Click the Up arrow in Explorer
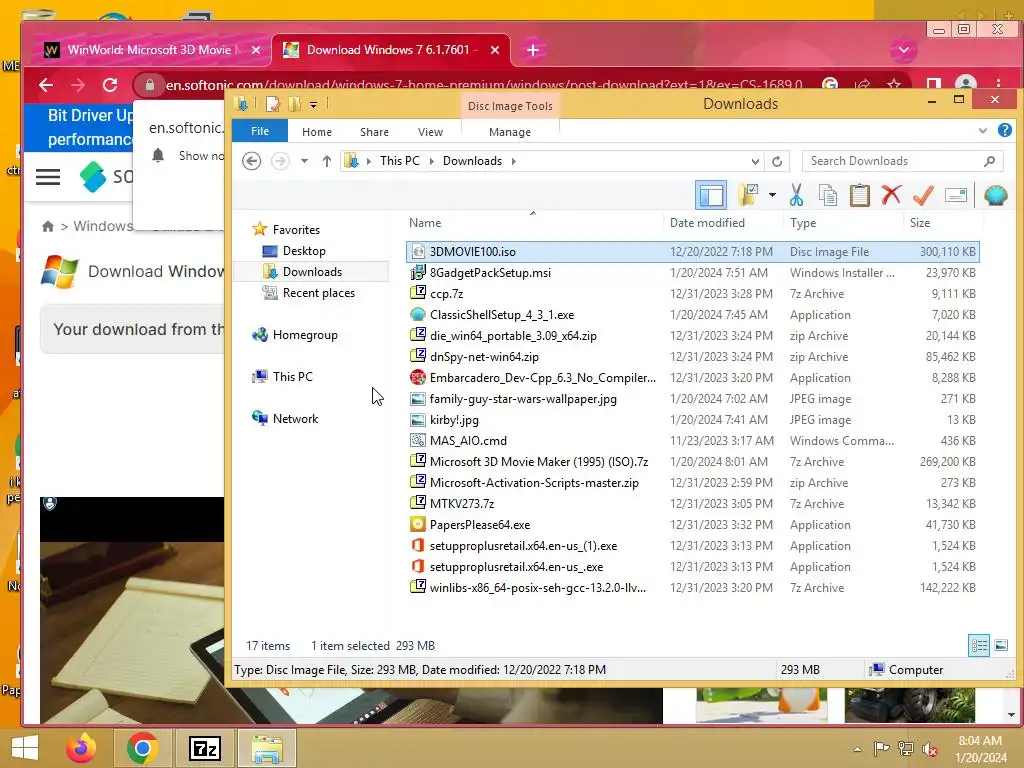This screenshot has width=1024, height=768. [327, 161]
